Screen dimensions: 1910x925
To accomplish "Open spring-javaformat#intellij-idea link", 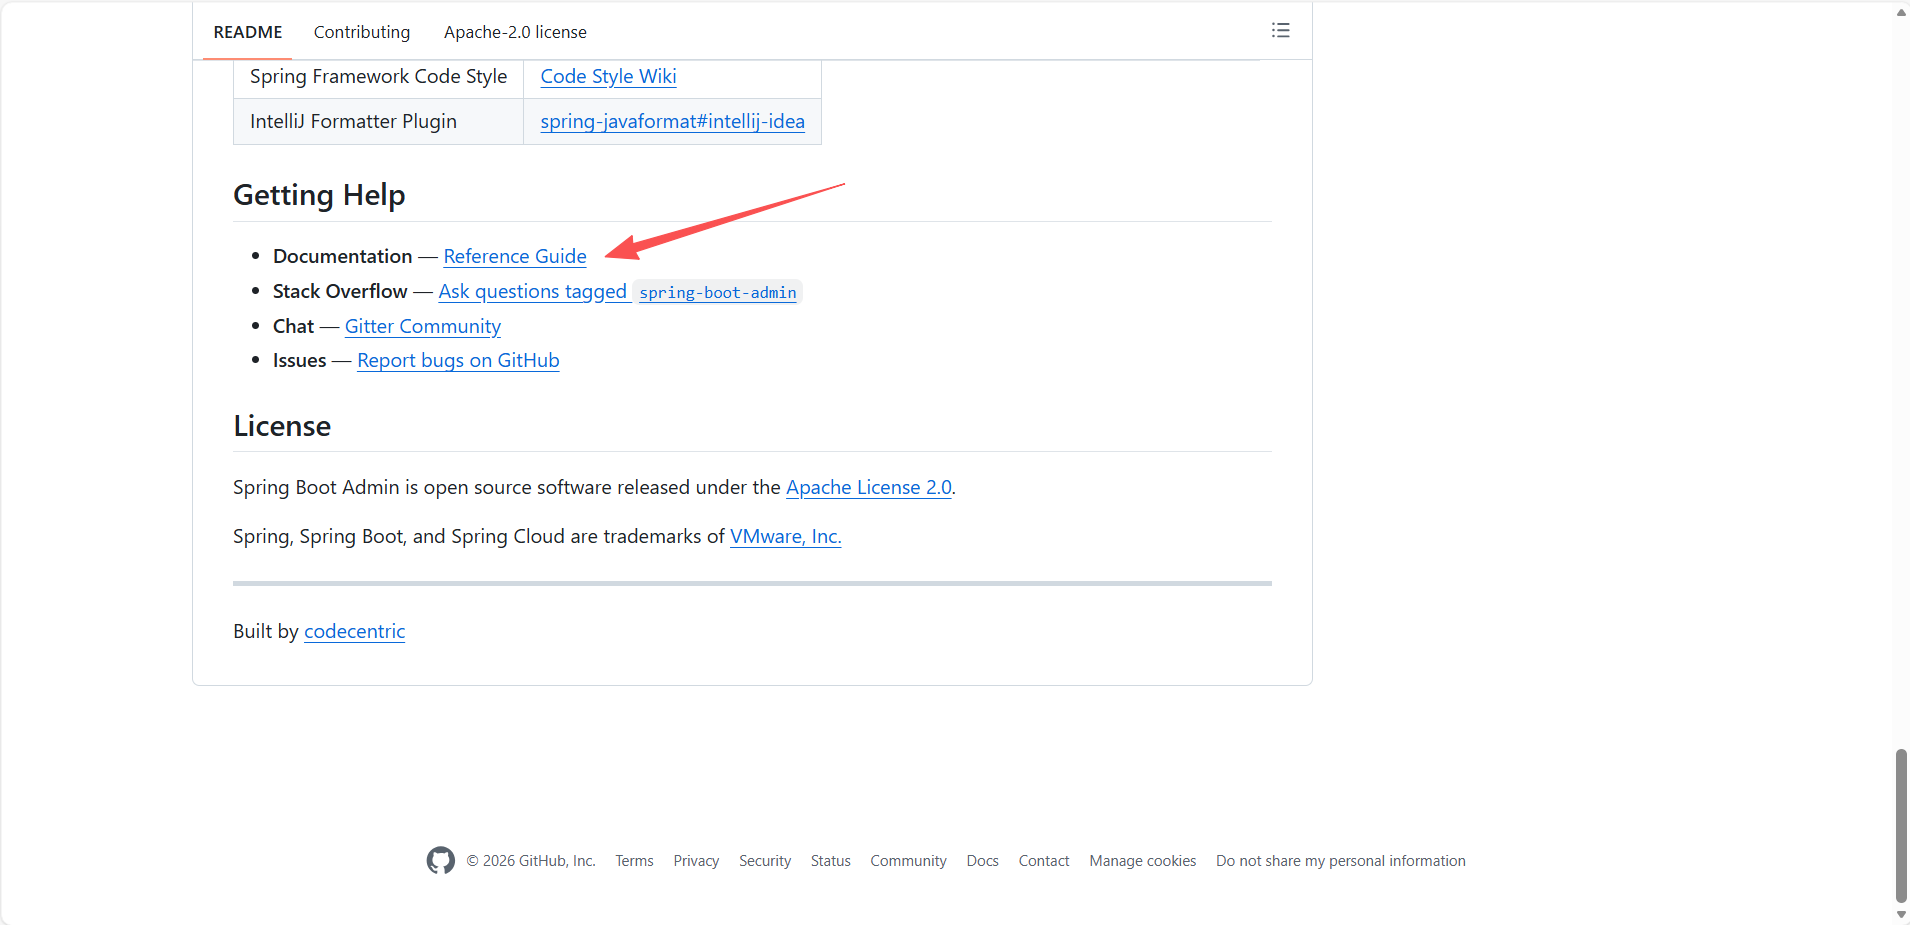I will [x=672, y=121].
